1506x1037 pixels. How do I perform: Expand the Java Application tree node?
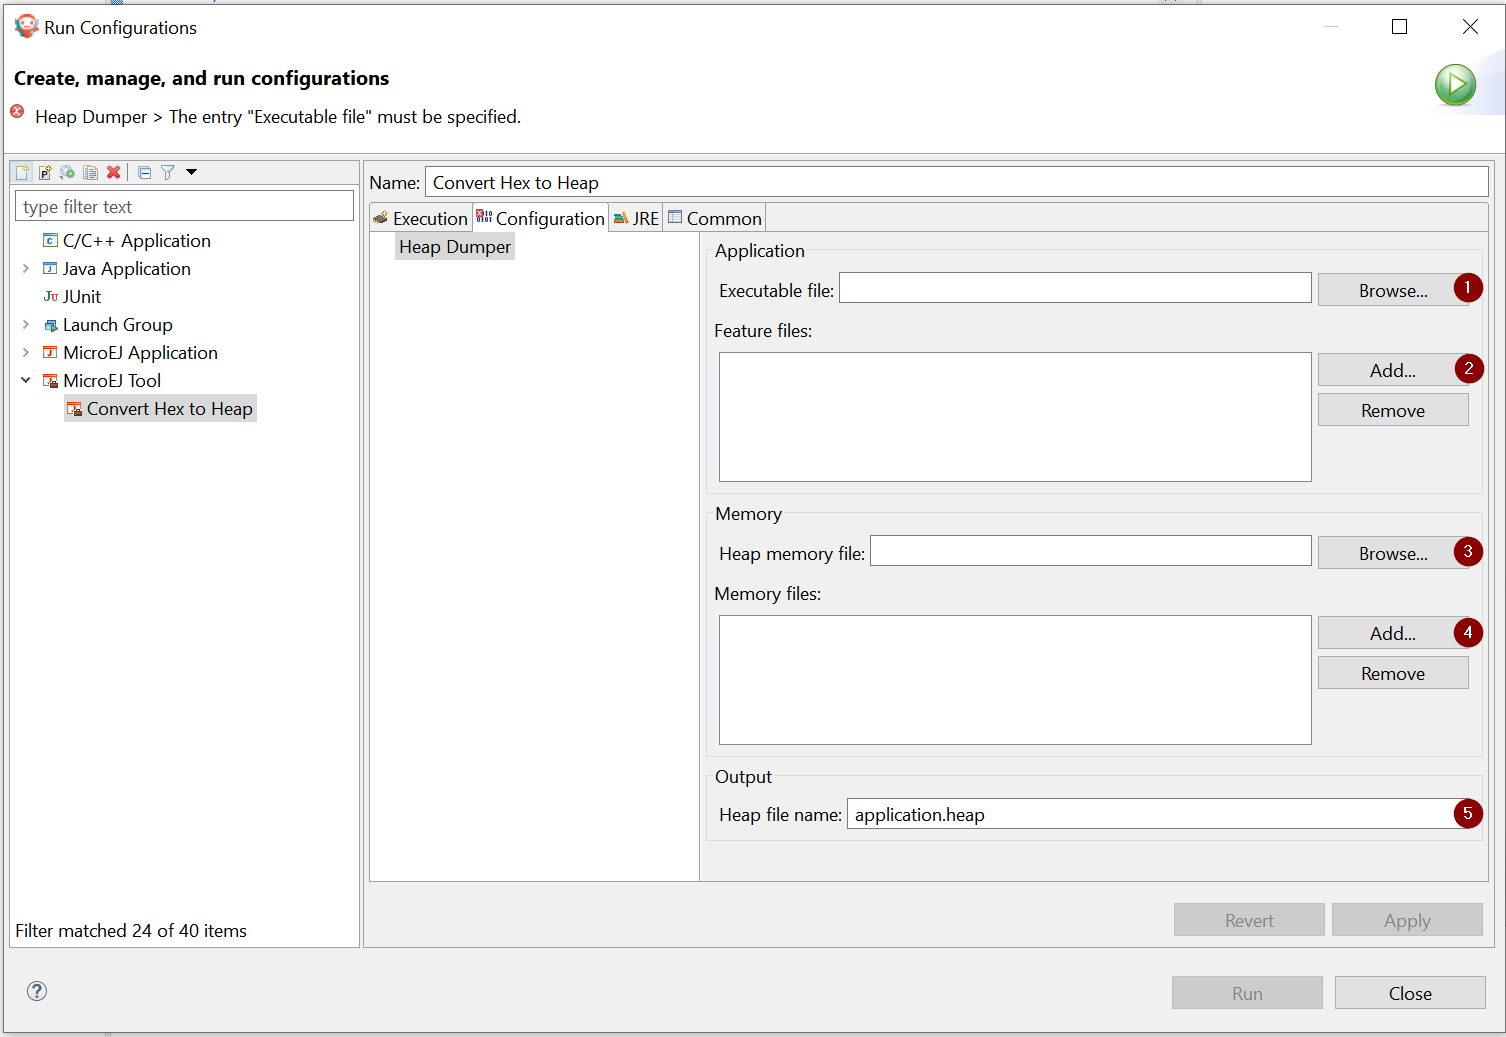[x=26, y=269]
